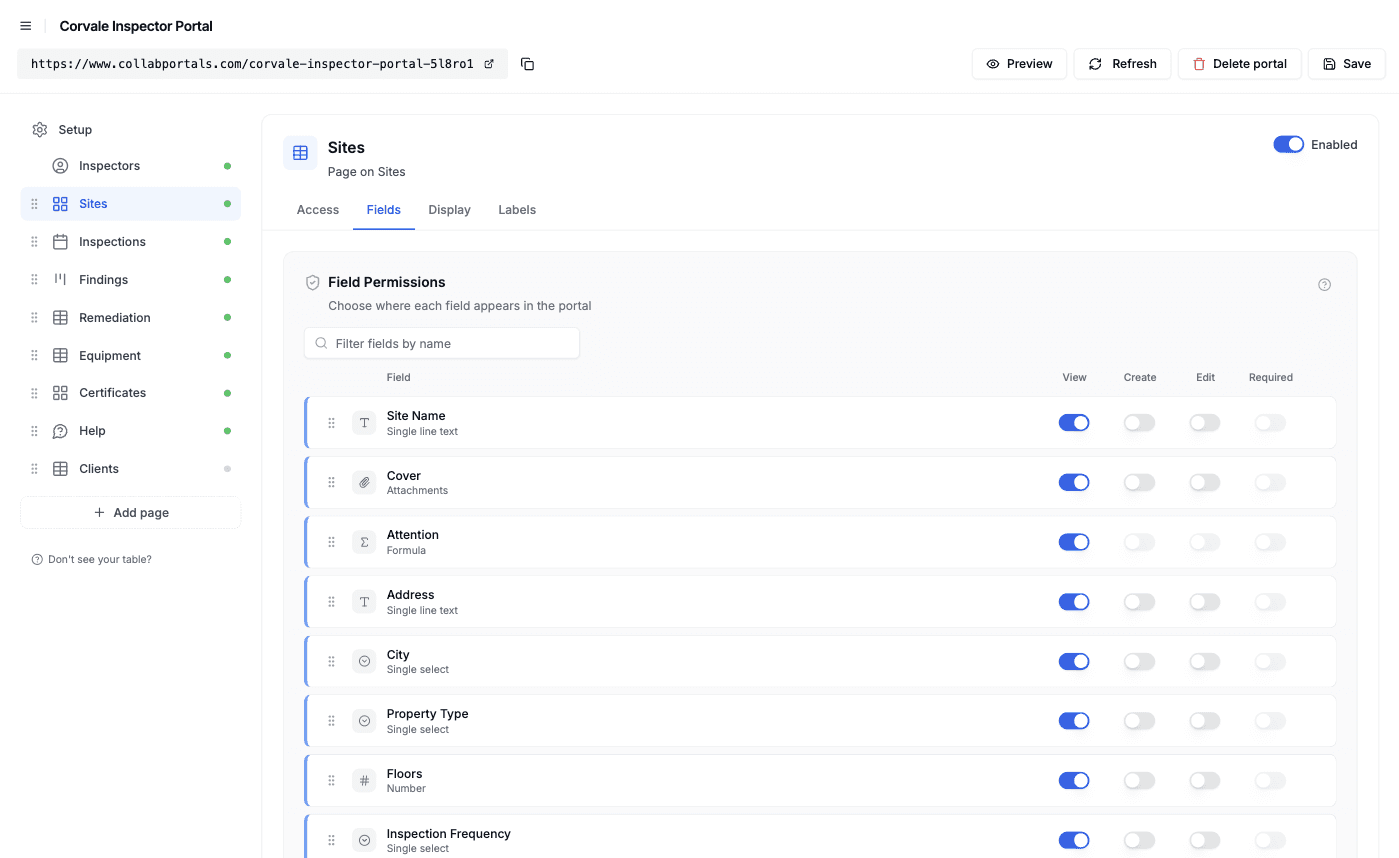
Task: Copy portal URL with copy icon
Action: pos(528,64)
